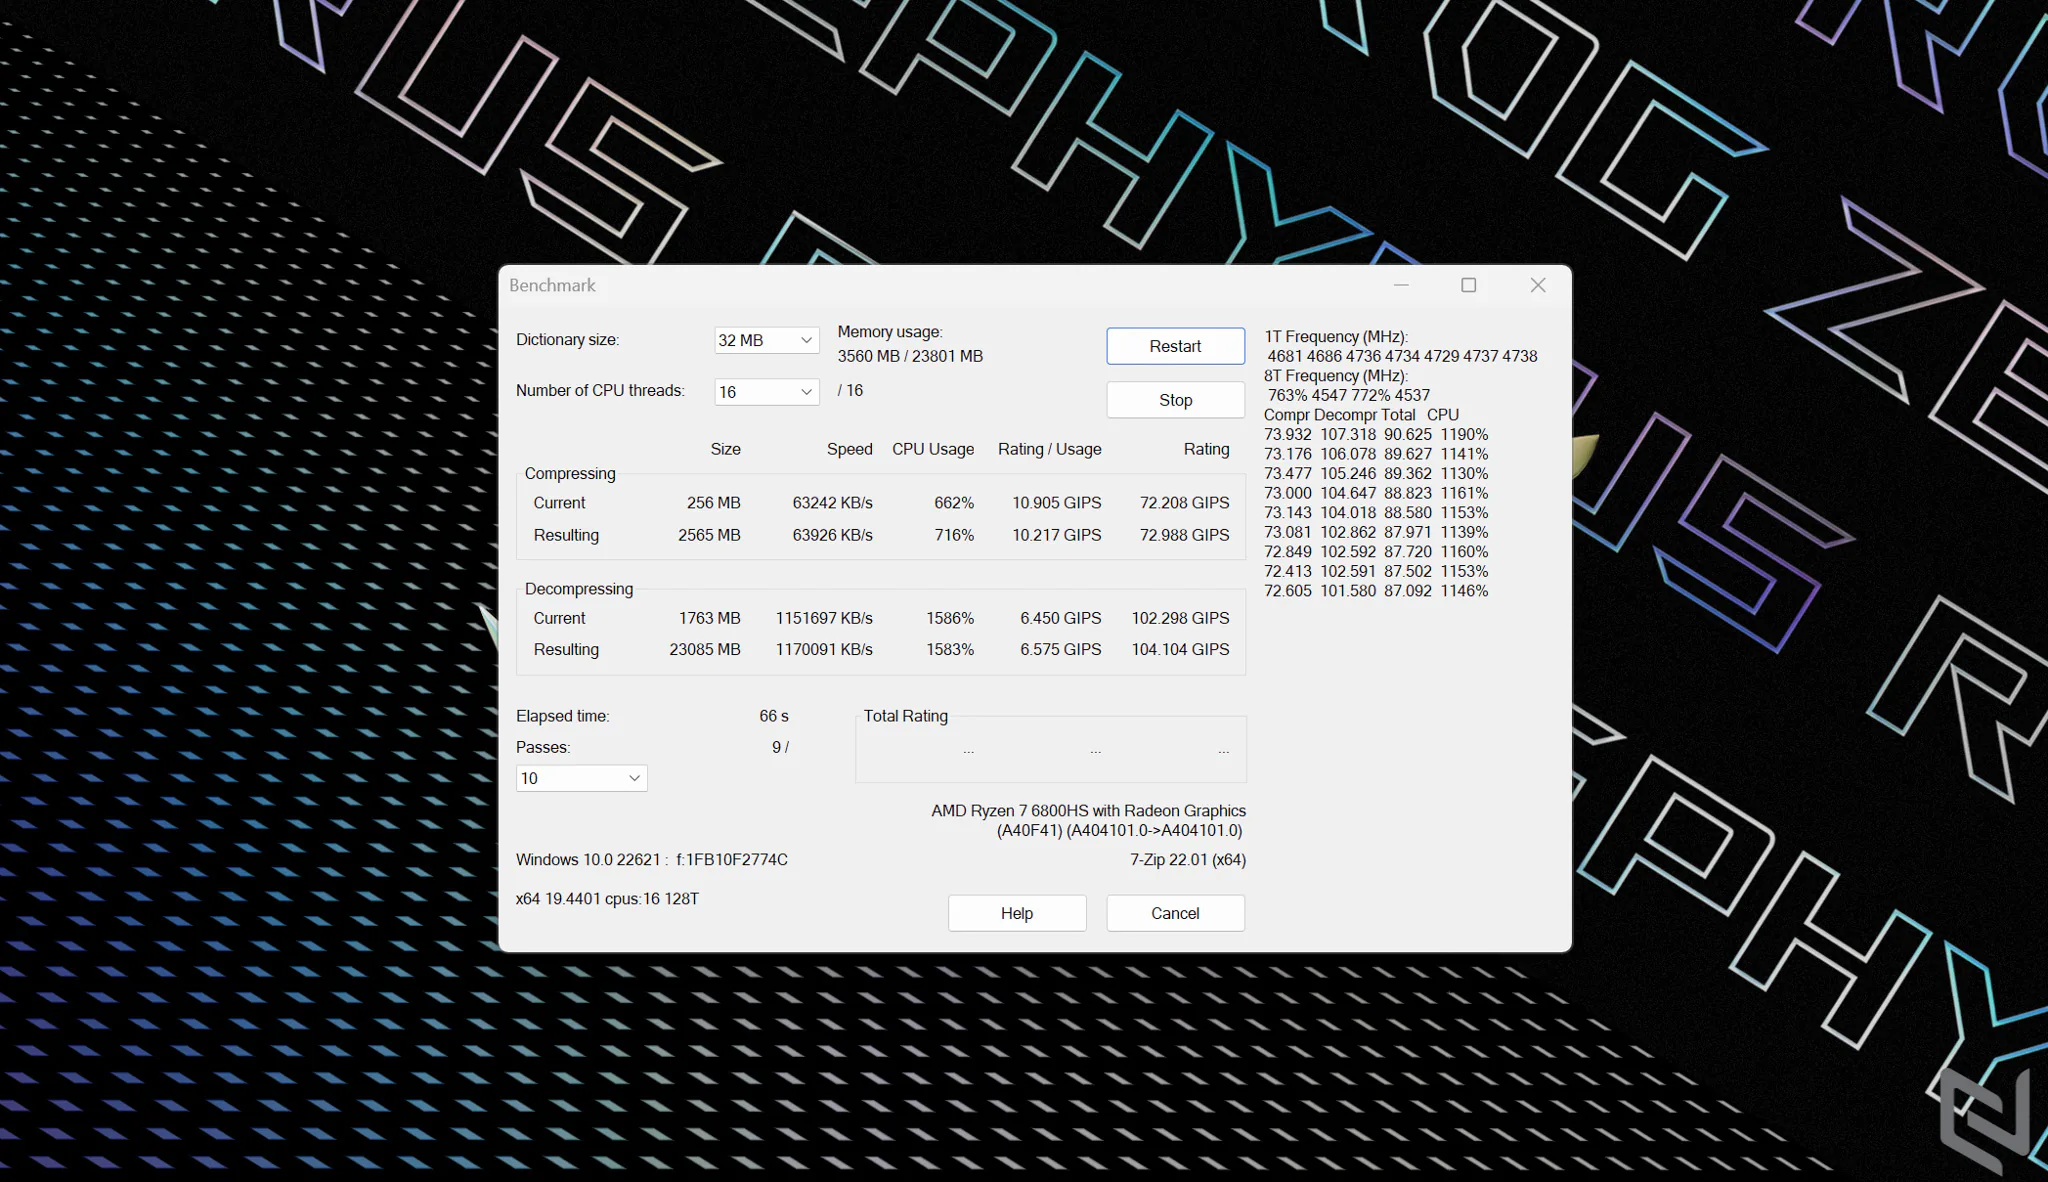Click the Benchmark title bar text
Screen dimensions: 2048x1182
[552, 285]
